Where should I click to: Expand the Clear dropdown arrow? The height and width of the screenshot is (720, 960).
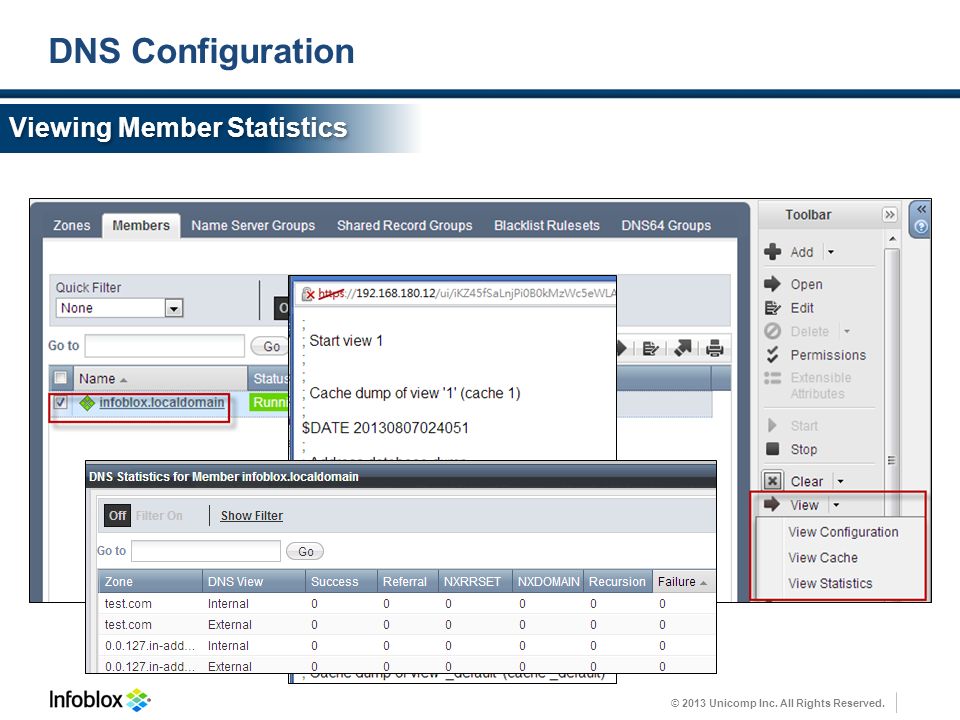(x=841, y=481)
